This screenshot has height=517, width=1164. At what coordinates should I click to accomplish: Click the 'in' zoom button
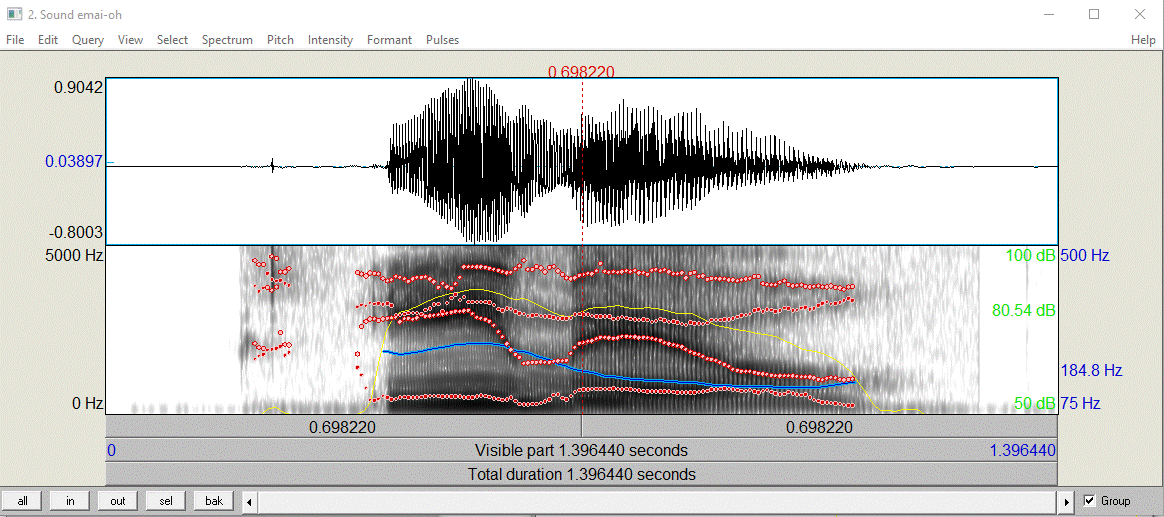pos(71,501)
